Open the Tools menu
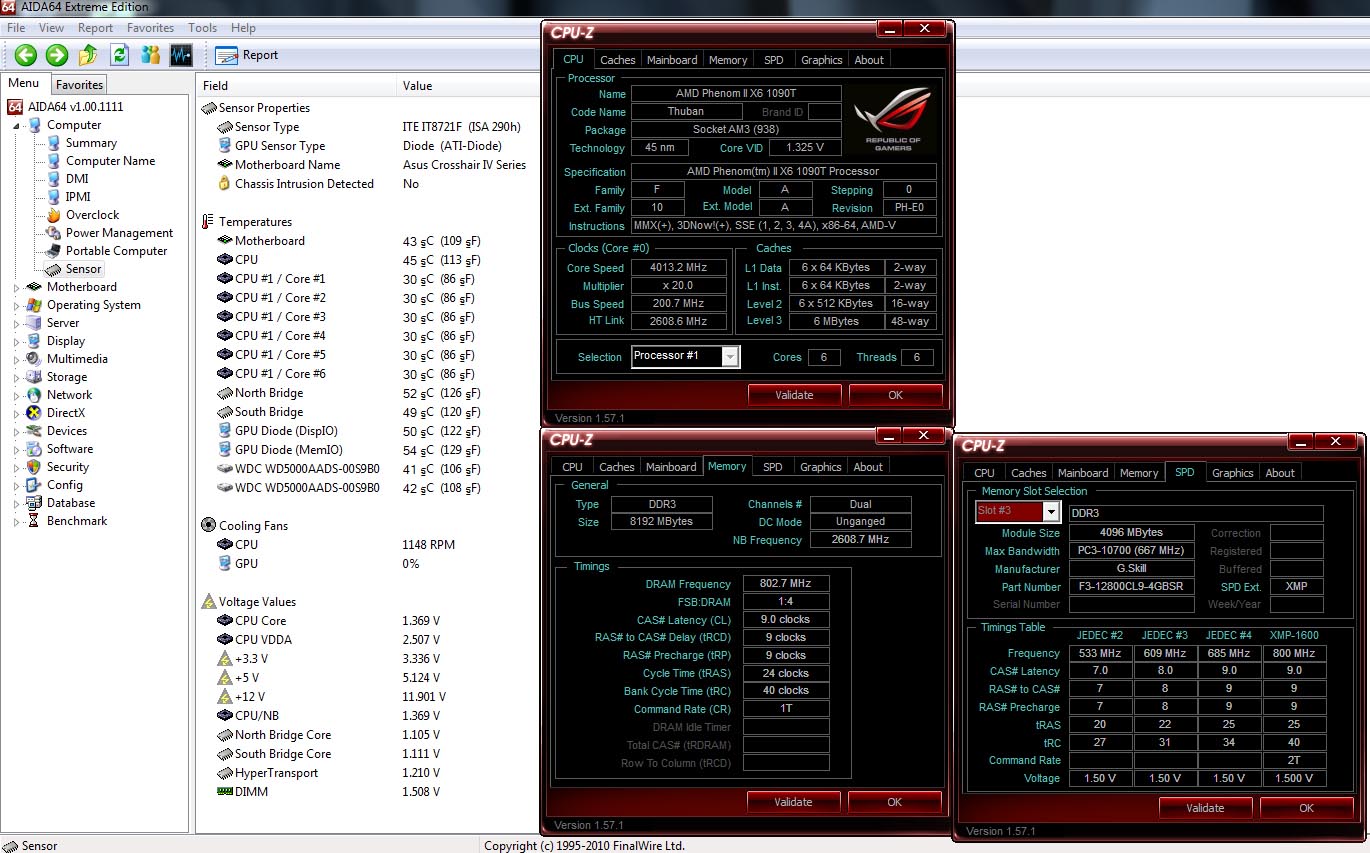Viewport: 1370px width, 853px height. [202, 28]
